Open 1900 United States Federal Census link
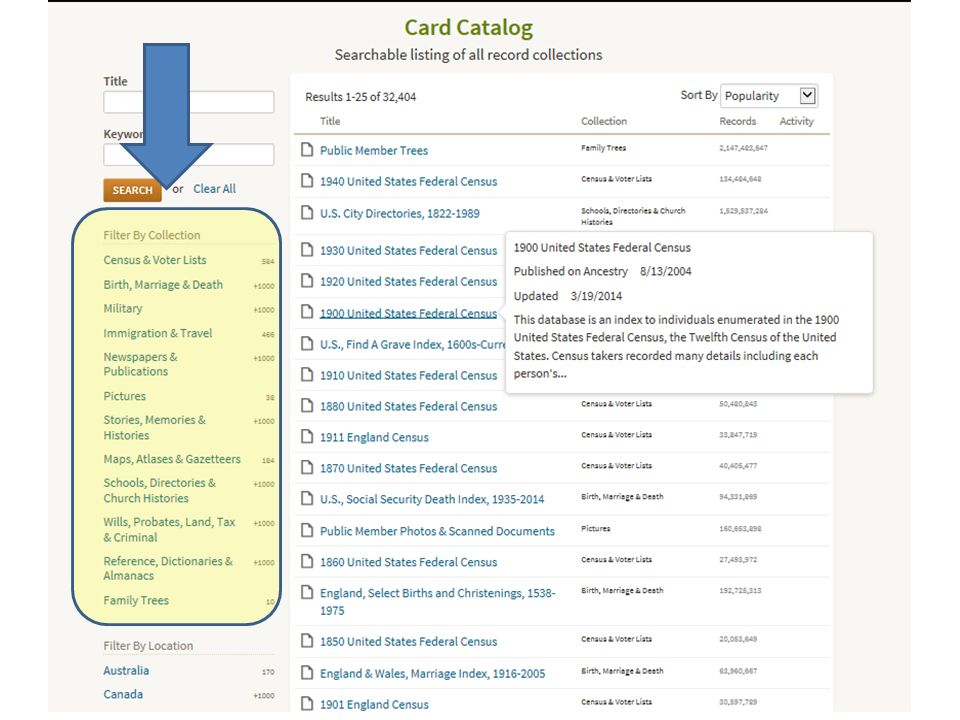This screenshot has width=960, height=720. click(x=408, y=313)
